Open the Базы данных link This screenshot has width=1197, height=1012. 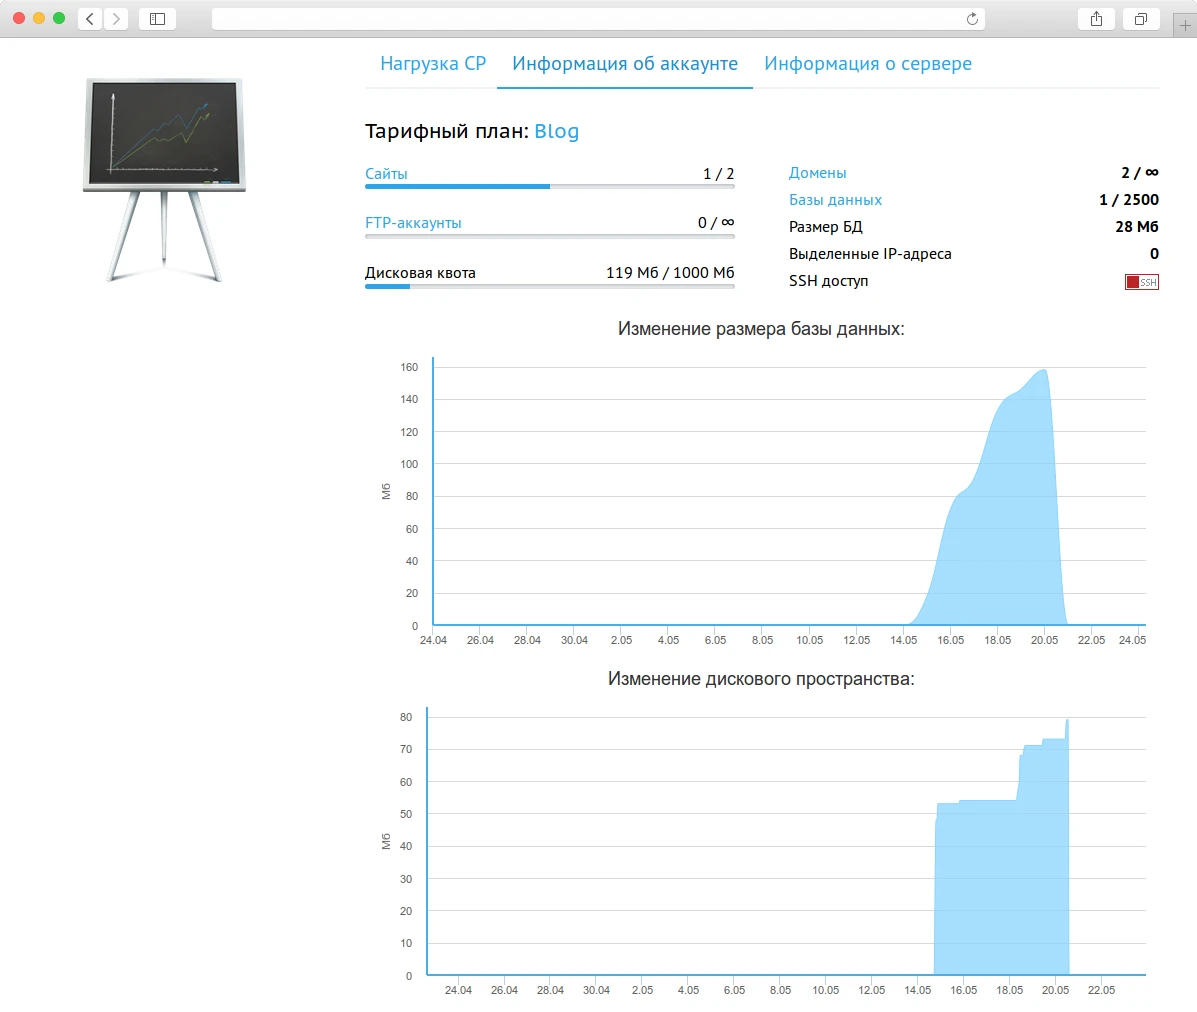(835, 200)
